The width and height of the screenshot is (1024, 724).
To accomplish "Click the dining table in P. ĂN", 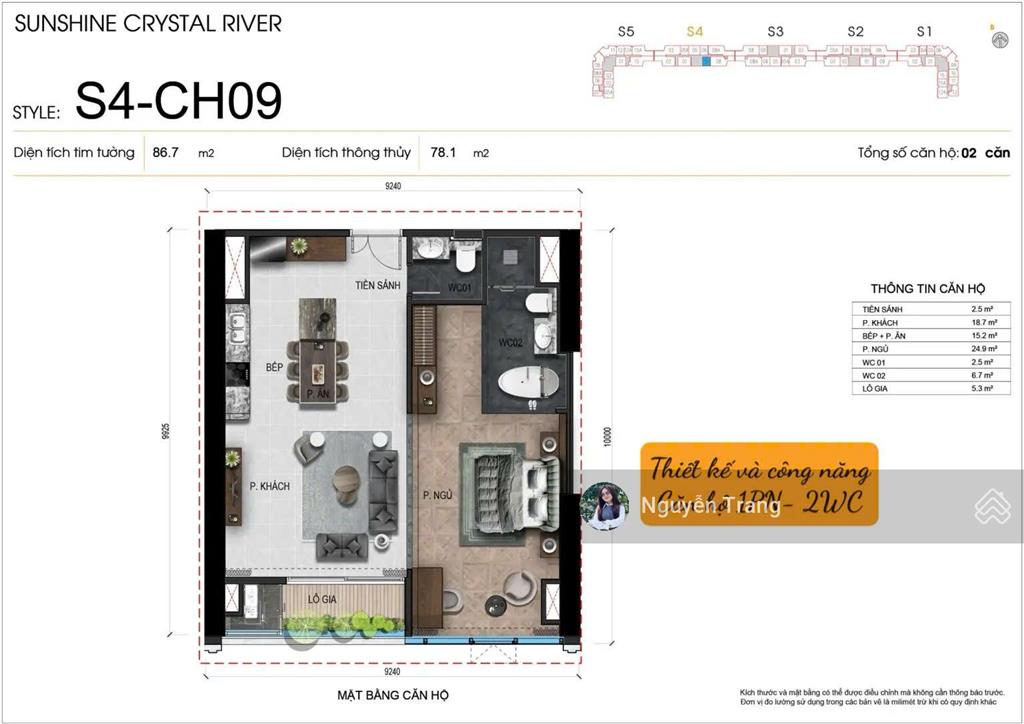I will tap(318, 372).
